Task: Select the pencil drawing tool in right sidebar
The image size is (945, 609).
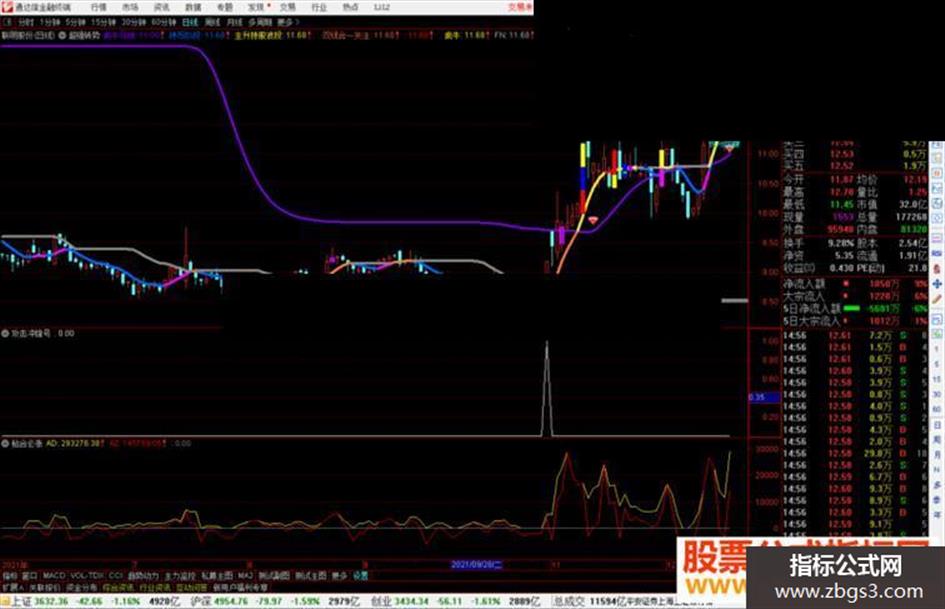Action: [937, 298]
